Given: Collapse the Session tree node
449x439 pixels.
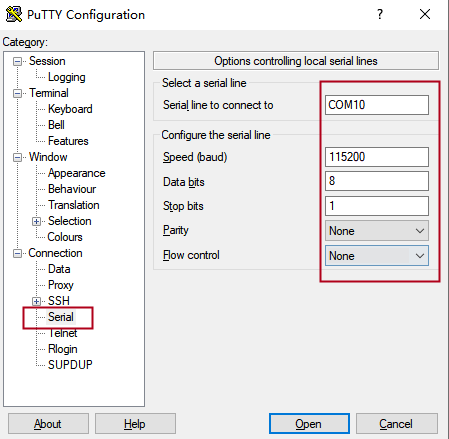Looking at the screenshot, I should (17, 61).
